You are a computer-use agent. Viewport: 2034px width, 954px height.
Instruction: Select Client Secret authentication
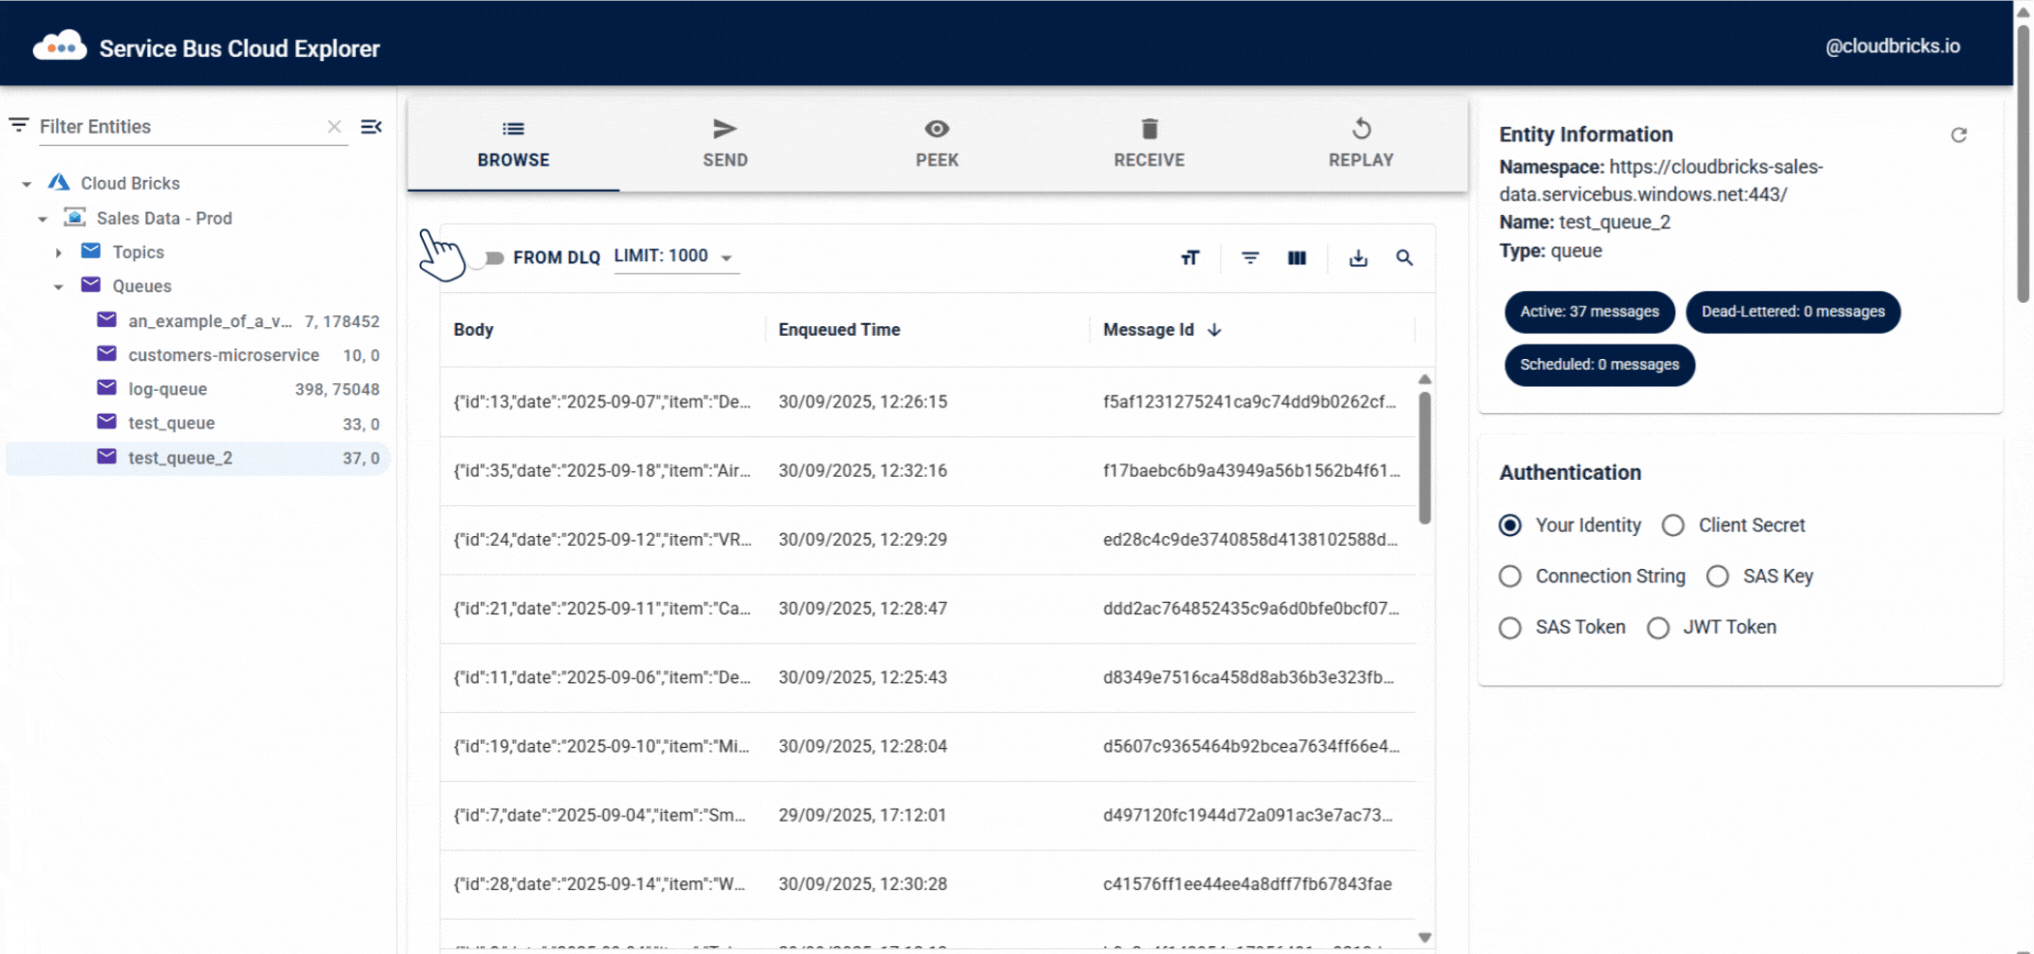pos(1673,525)
